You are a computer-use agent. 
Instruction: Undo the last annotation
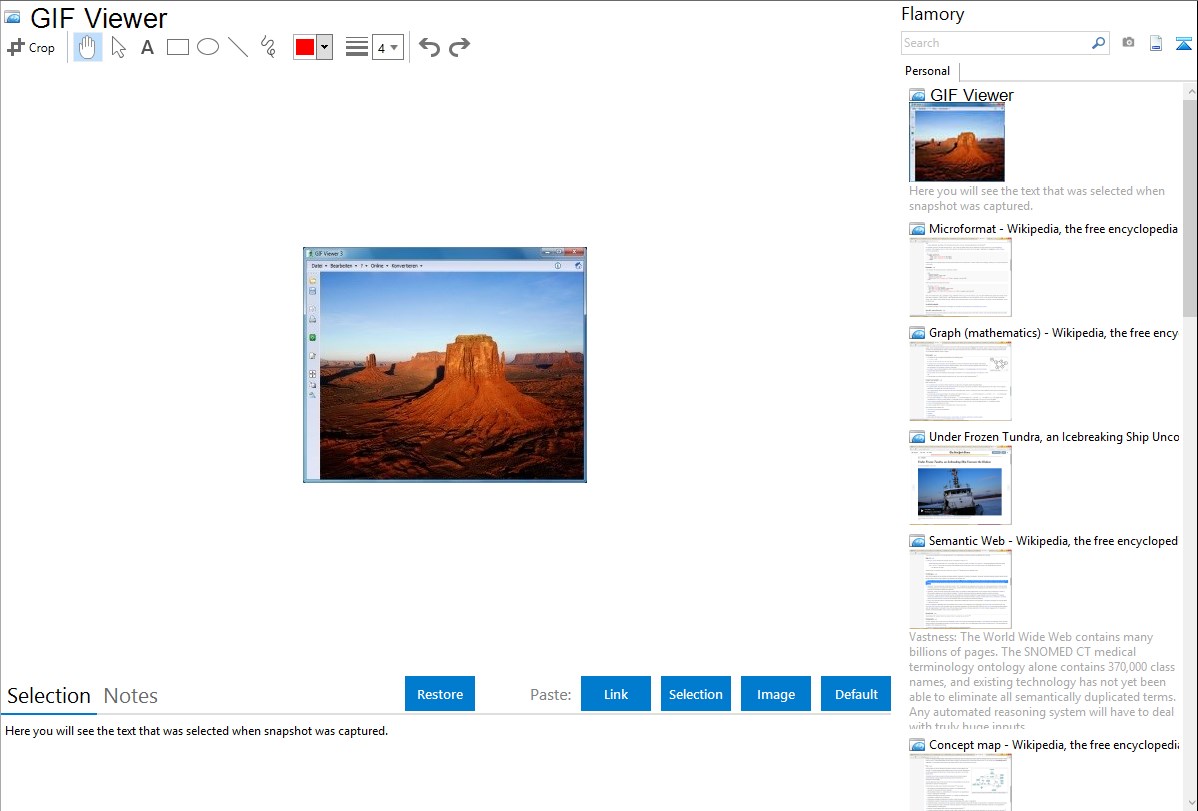point(429,47)
